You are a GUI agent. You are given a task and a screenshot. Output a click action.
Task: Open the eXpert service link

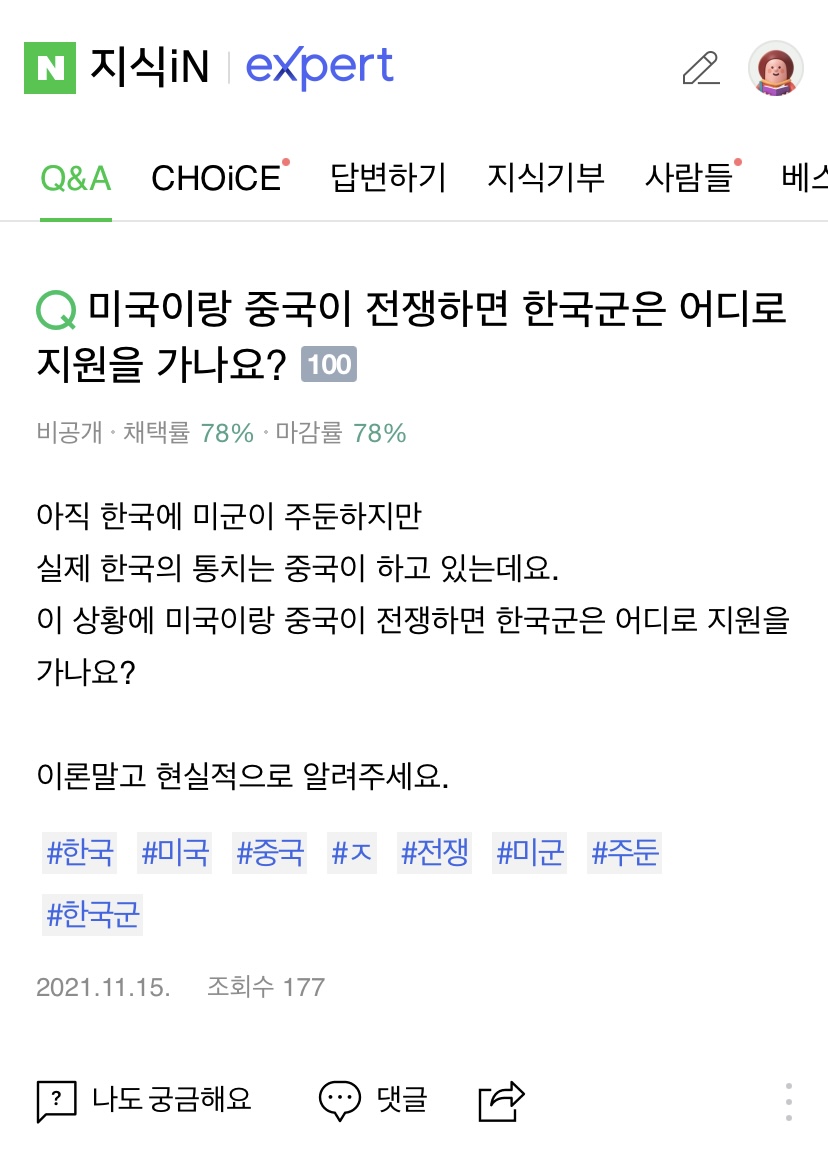click(x=319, y=67)
